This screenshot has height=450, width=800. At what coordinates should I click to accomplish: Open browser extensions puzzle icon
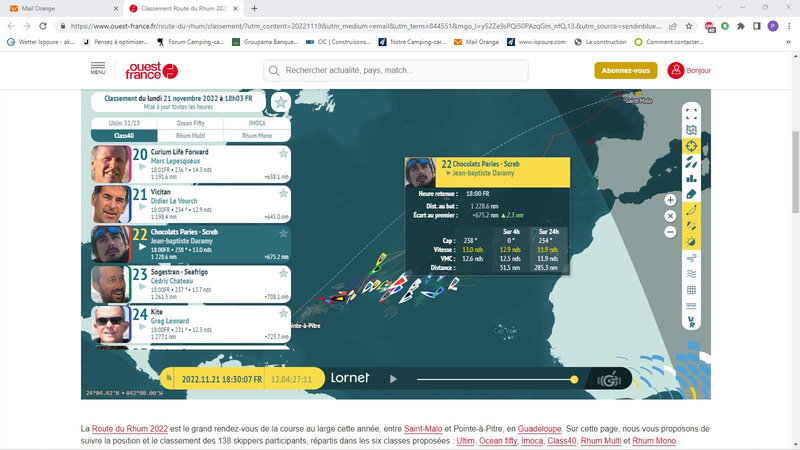coord(741,26)
